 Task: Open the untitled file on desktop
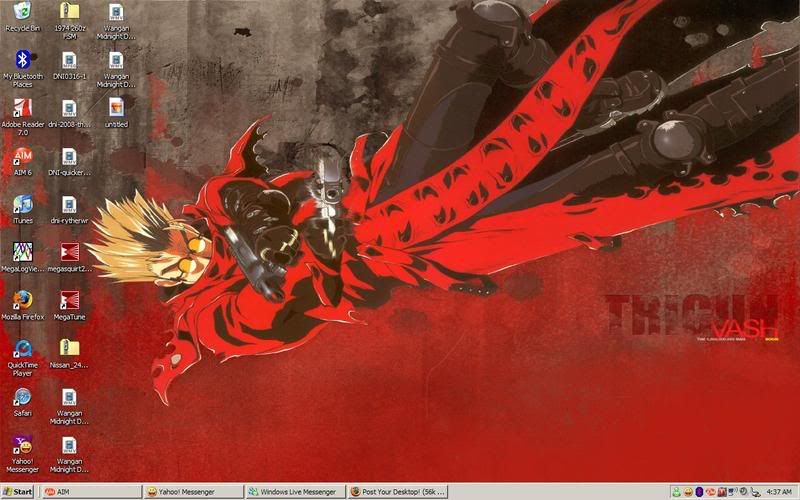(116, 109)
